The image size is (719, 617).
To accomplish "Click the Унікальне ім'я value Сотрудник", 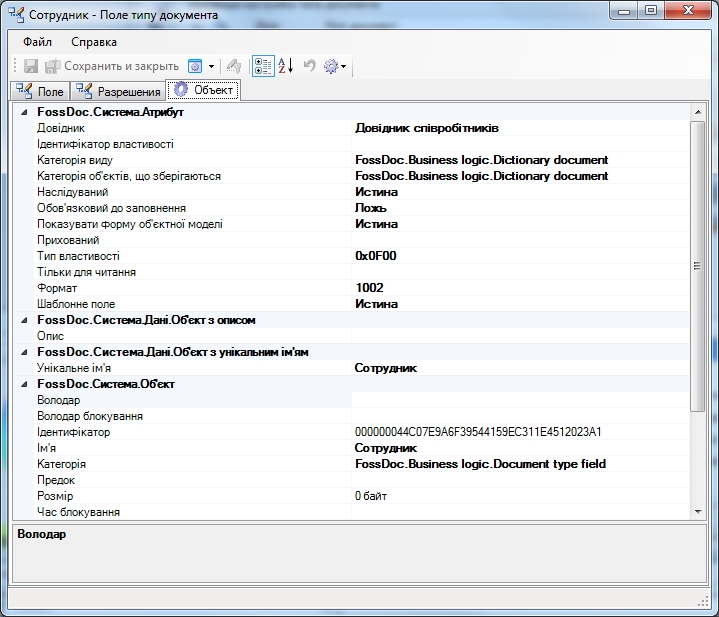I will click(x=386, y=368).
